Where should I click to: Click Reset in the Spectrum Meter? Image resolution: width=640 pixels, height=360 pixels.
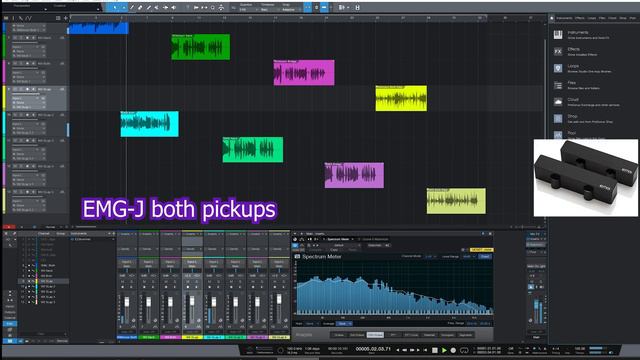(485, 256)
